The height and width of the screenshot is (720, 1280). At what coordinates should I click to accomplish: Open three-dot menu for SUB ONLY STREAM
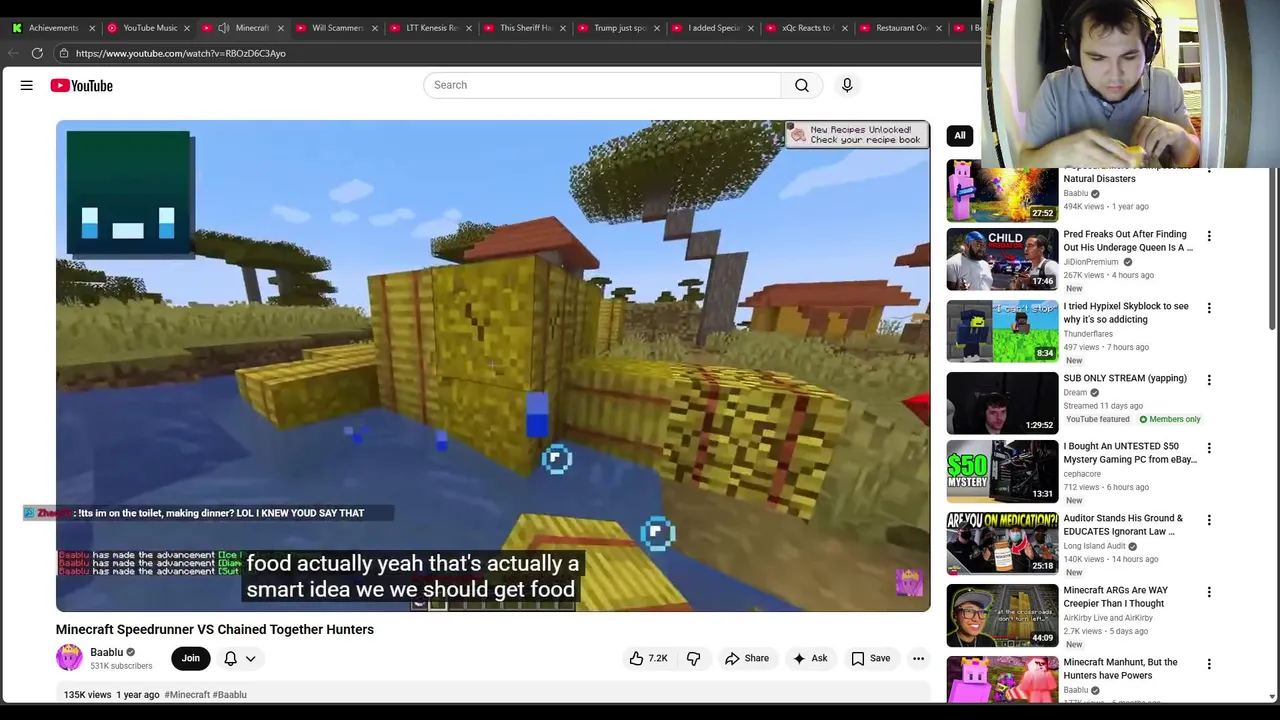click(x=1209, y=380)
